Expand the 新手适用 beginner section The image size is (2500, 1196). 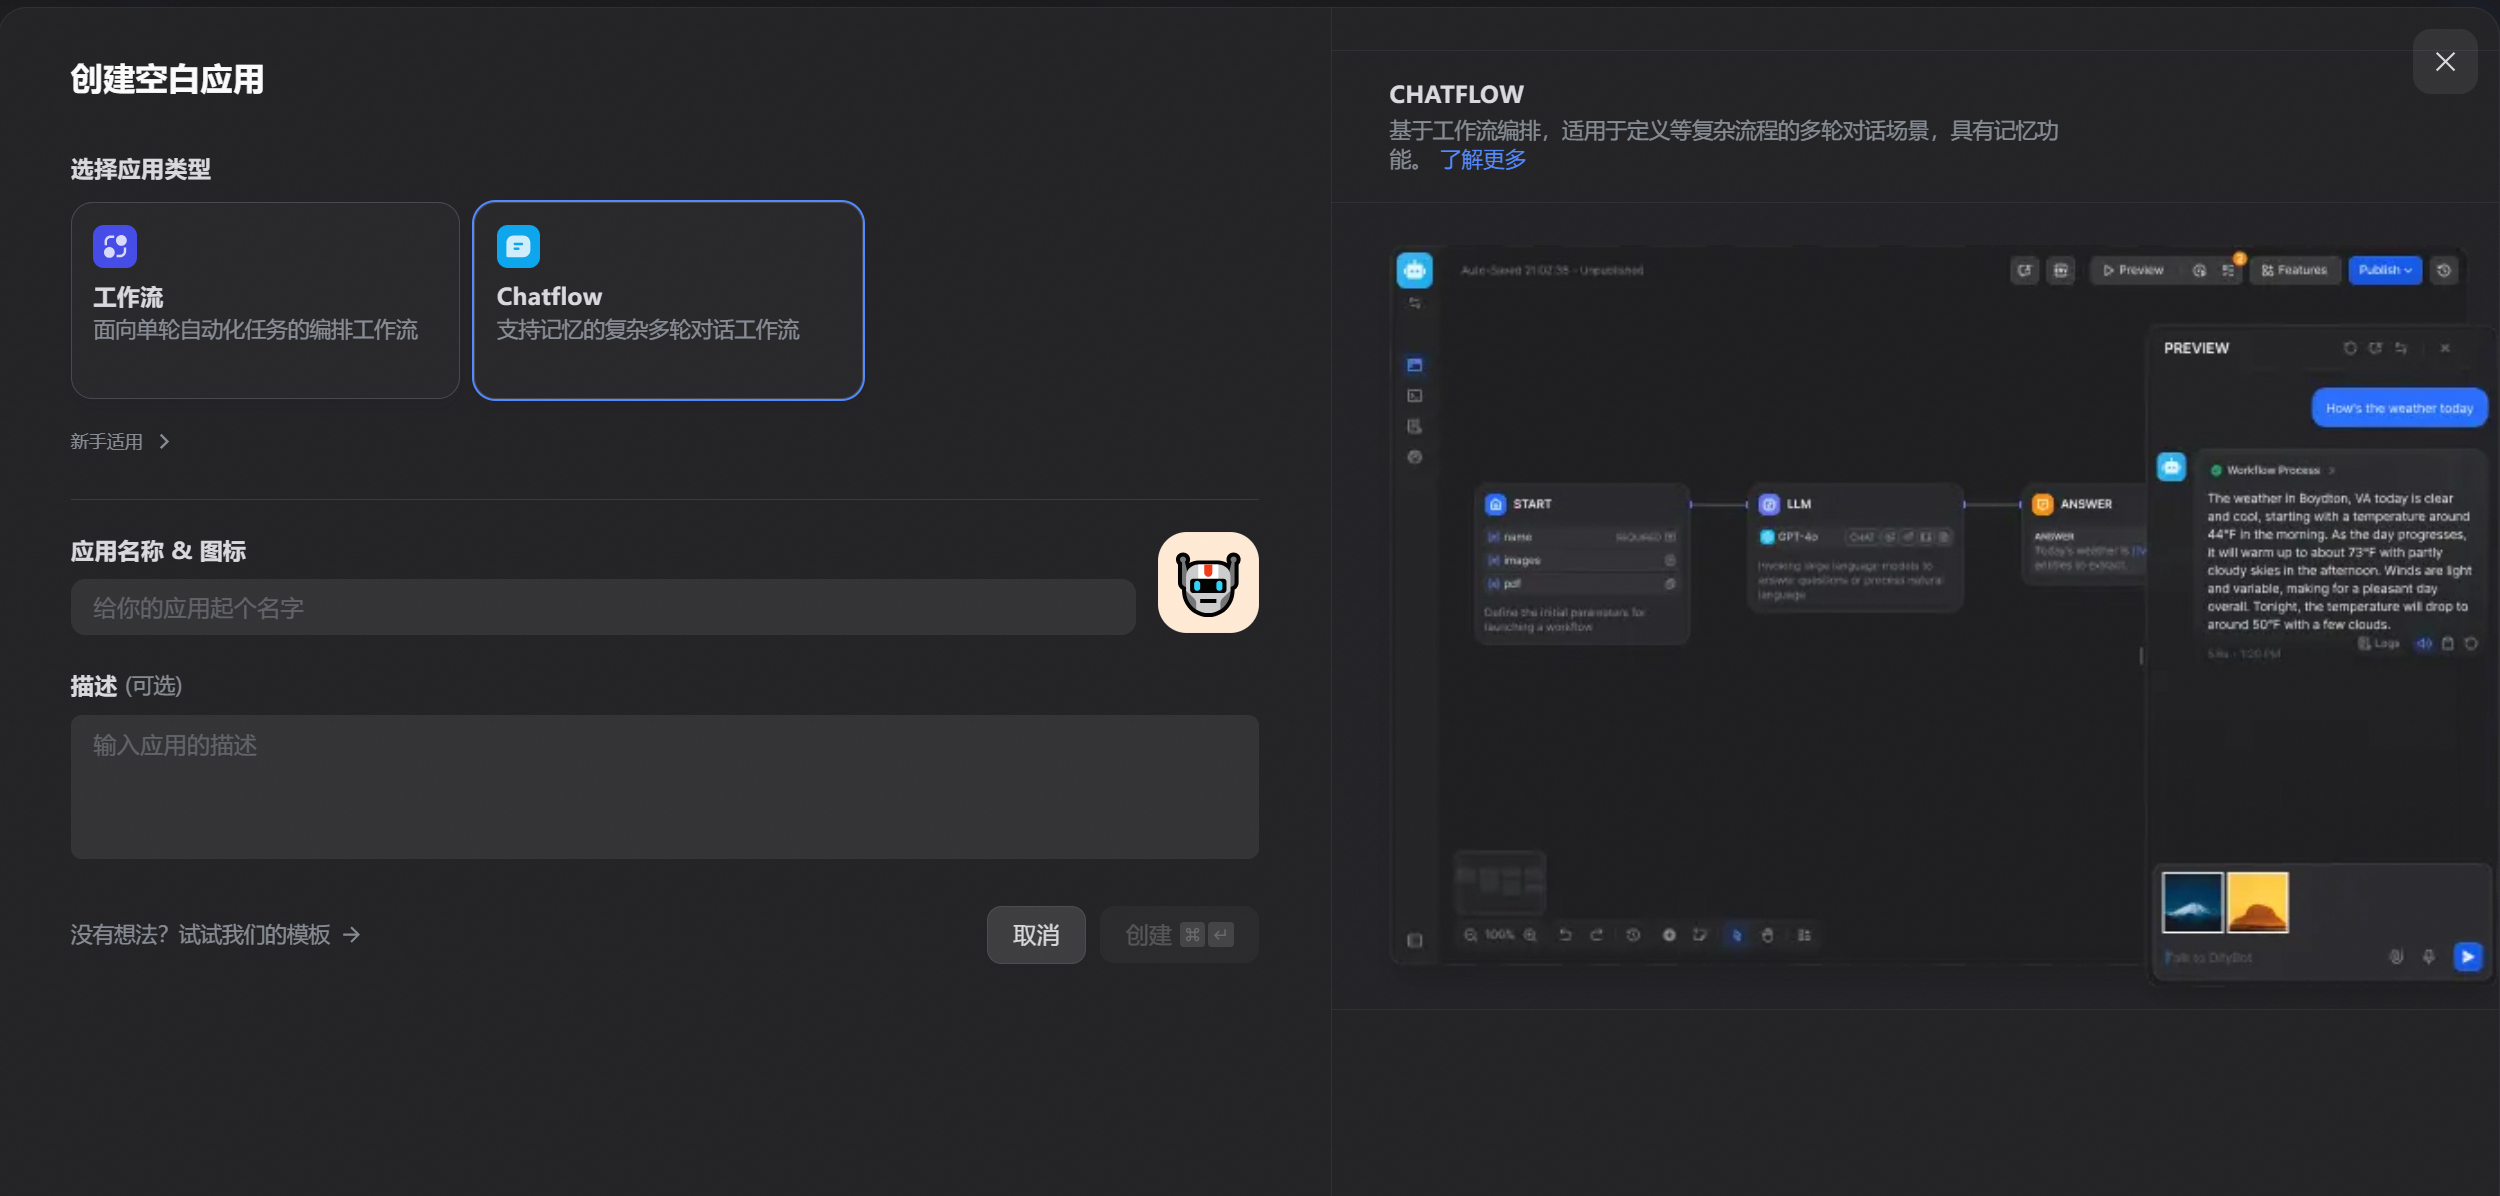(120, 442)
